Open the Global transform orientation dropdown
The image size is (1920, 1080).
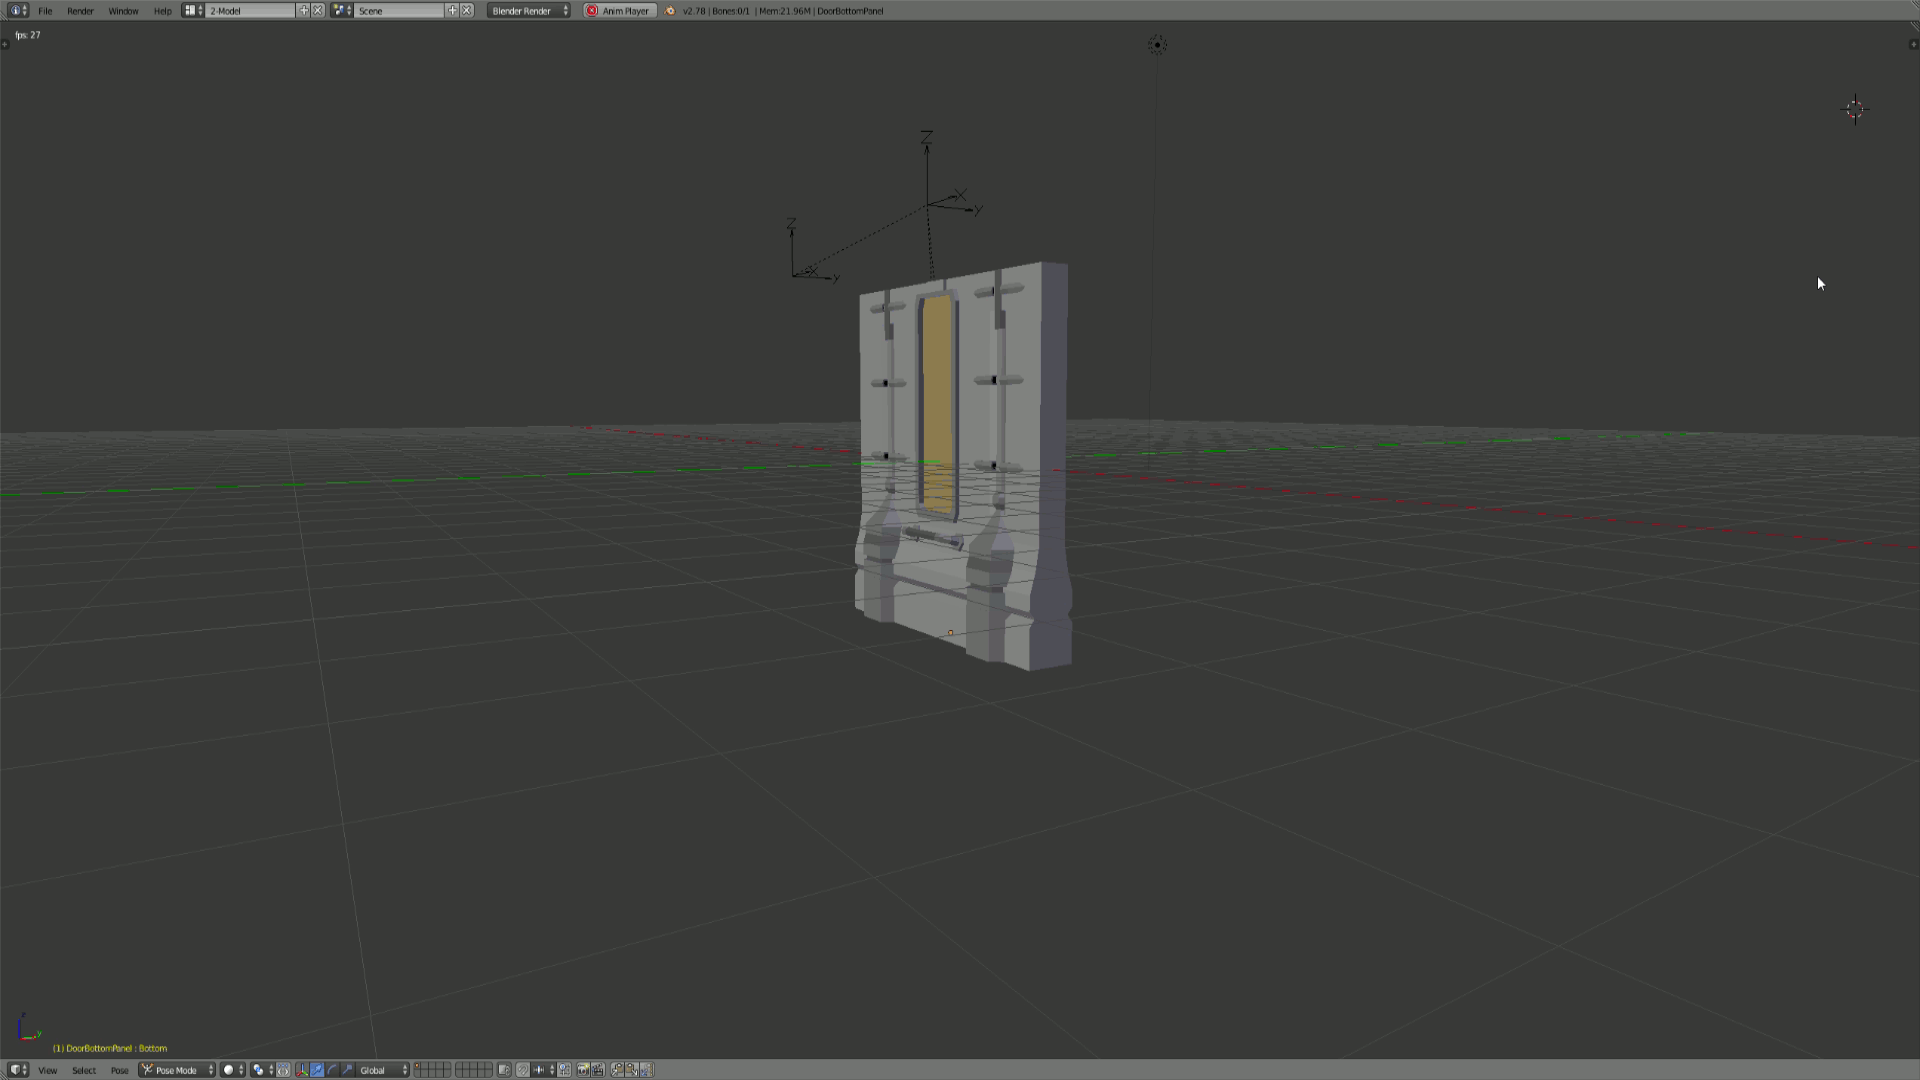click(383, 1070)
